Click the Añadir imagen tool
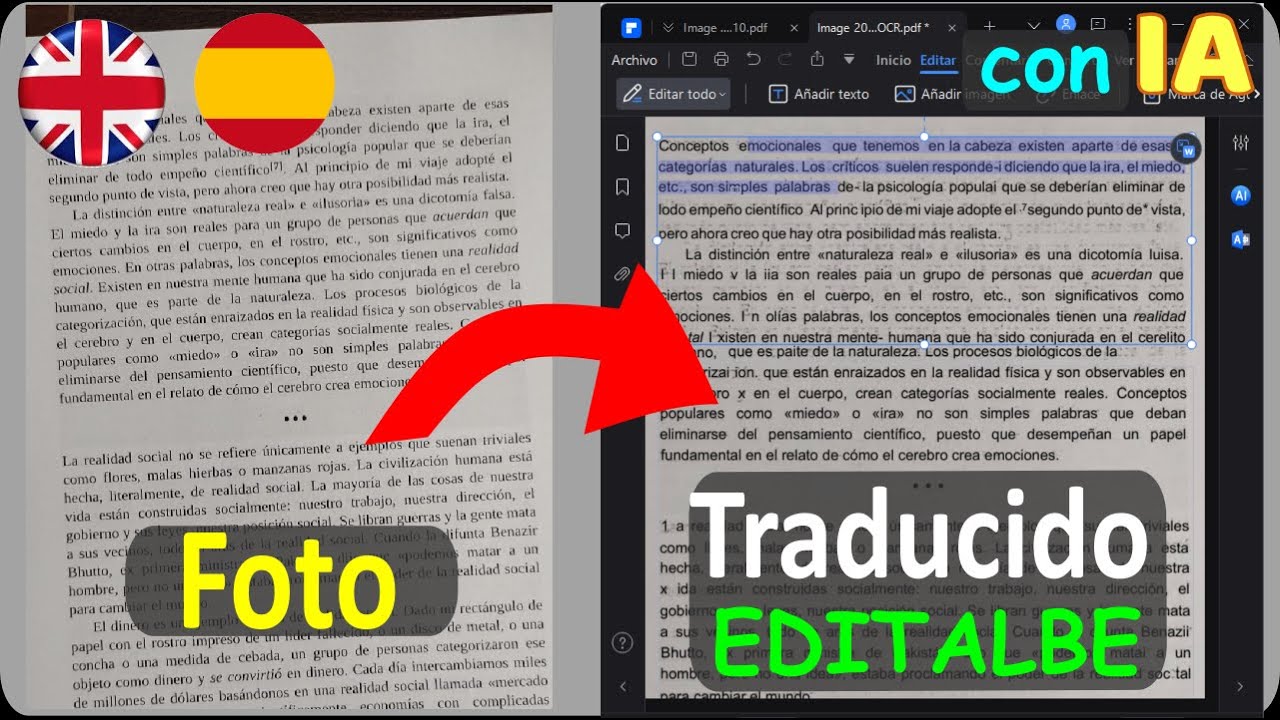 954,94
